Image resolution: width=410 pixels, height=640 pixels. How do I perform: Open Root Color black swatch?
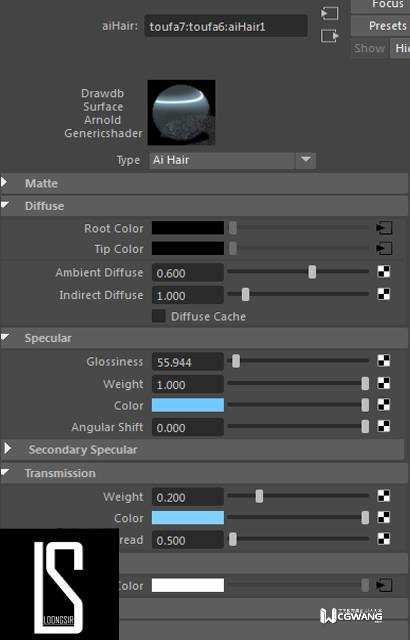[x=188, y=228]
